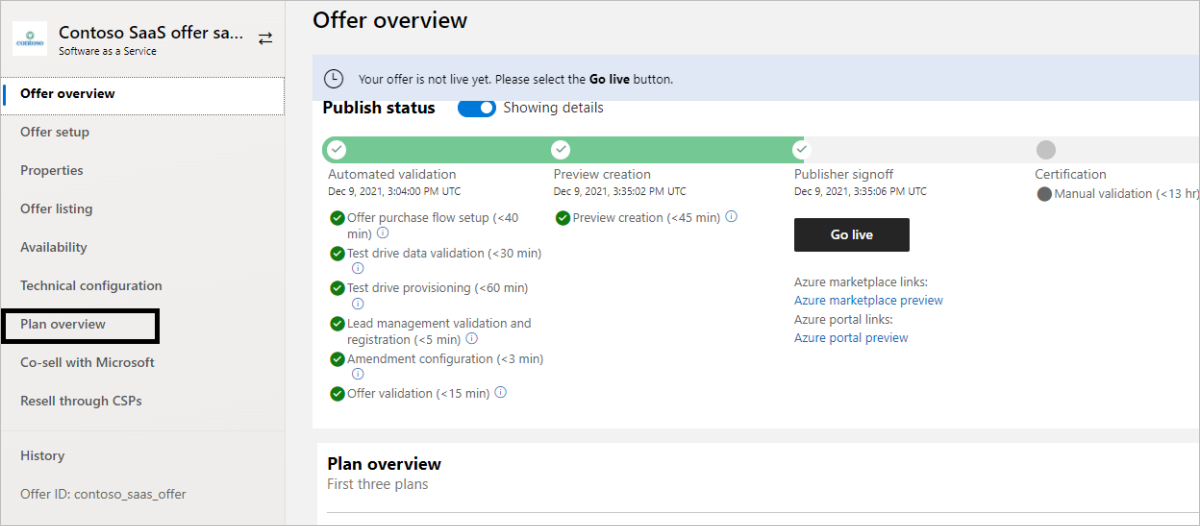Click info icon next to Offer validation

pos(501,393)
